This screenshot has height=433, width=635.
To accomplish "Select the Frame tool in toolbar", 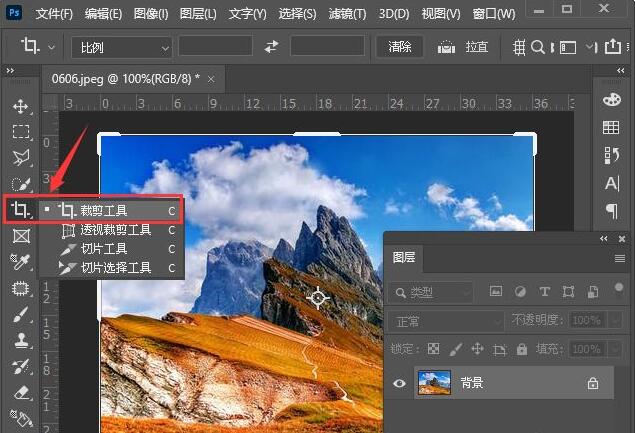I will point(20,236).
